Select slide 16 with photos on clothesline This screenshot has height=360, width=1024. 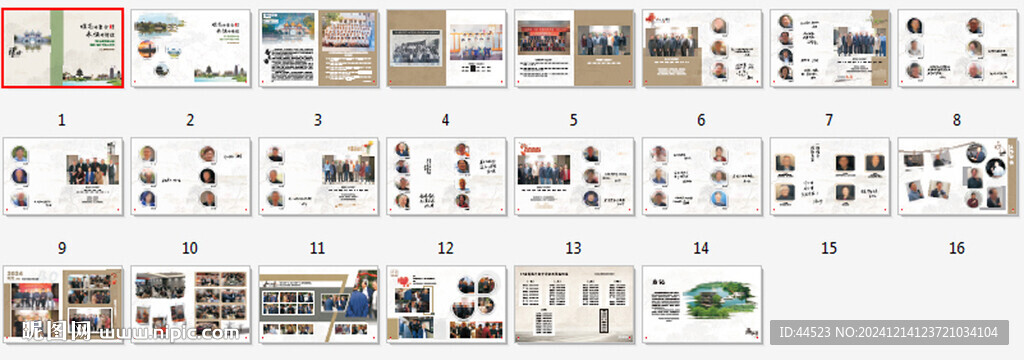958,176
